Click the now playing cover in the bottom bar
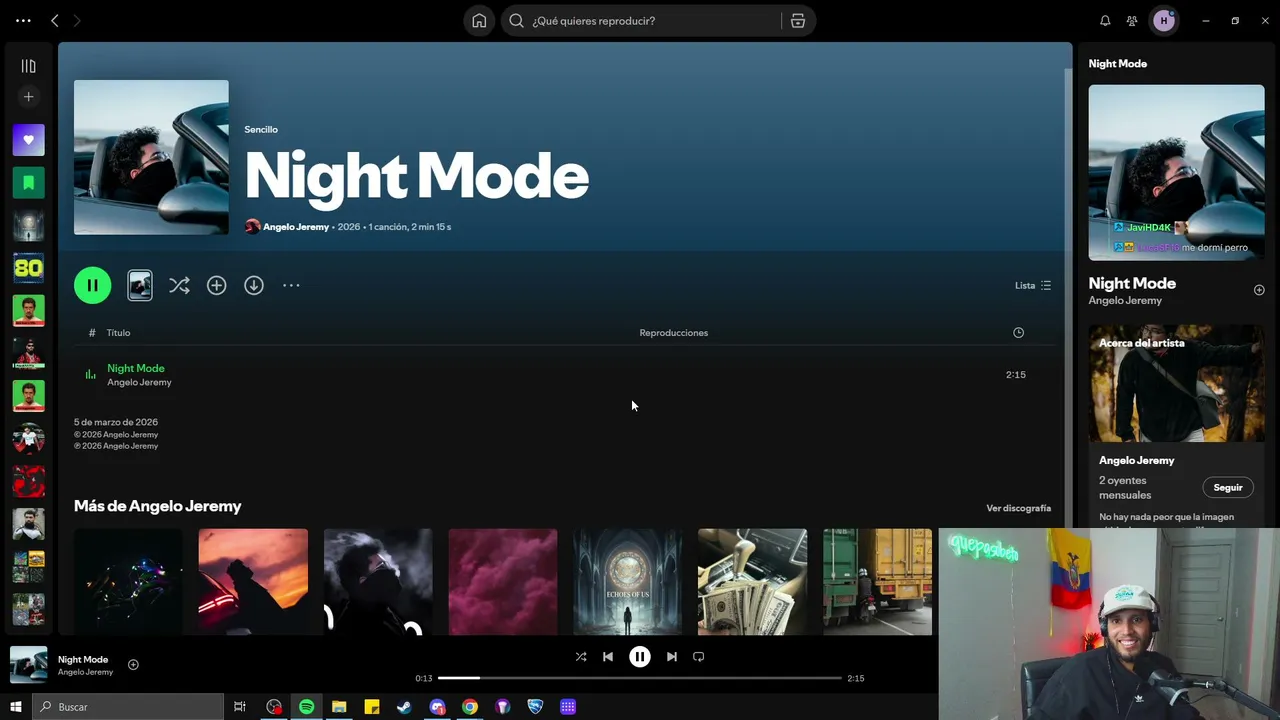The image size is (1280, 720). pyautogui.click(x=28, y=665)
